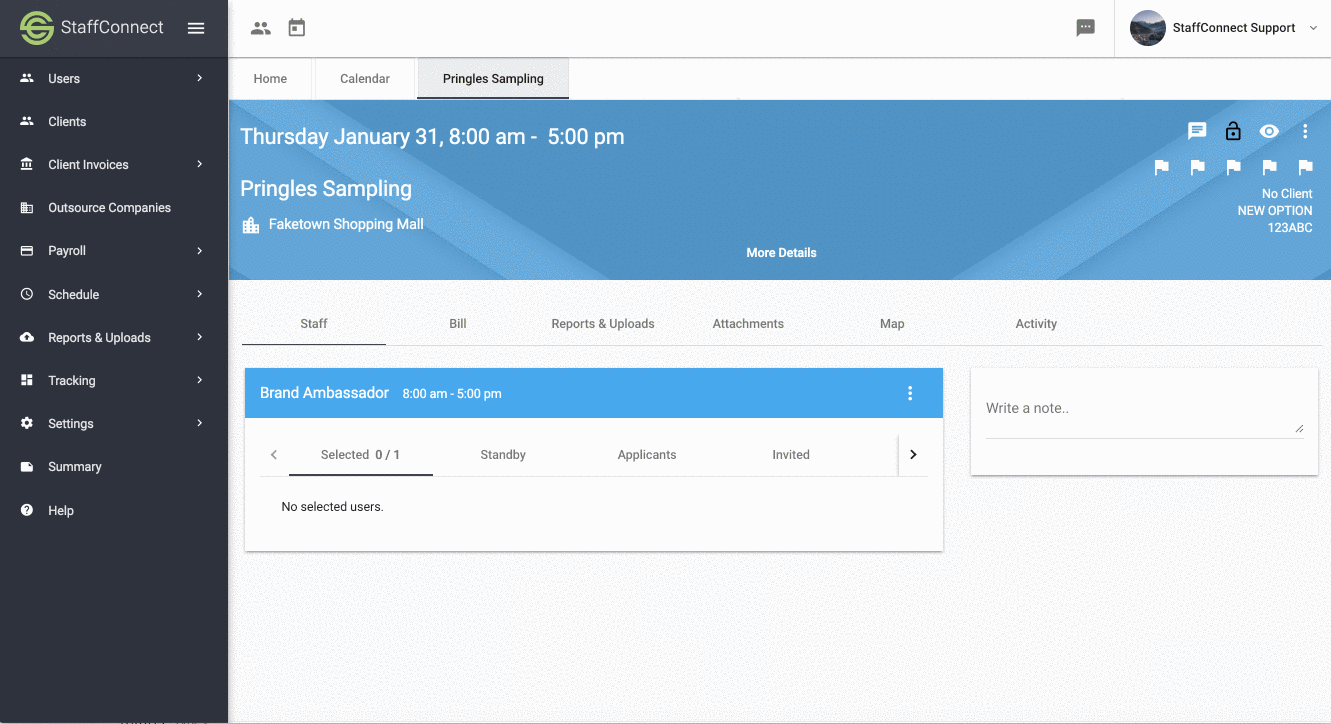Select the Invited tab
The image size is (1331, 724).
coord(791,455)
